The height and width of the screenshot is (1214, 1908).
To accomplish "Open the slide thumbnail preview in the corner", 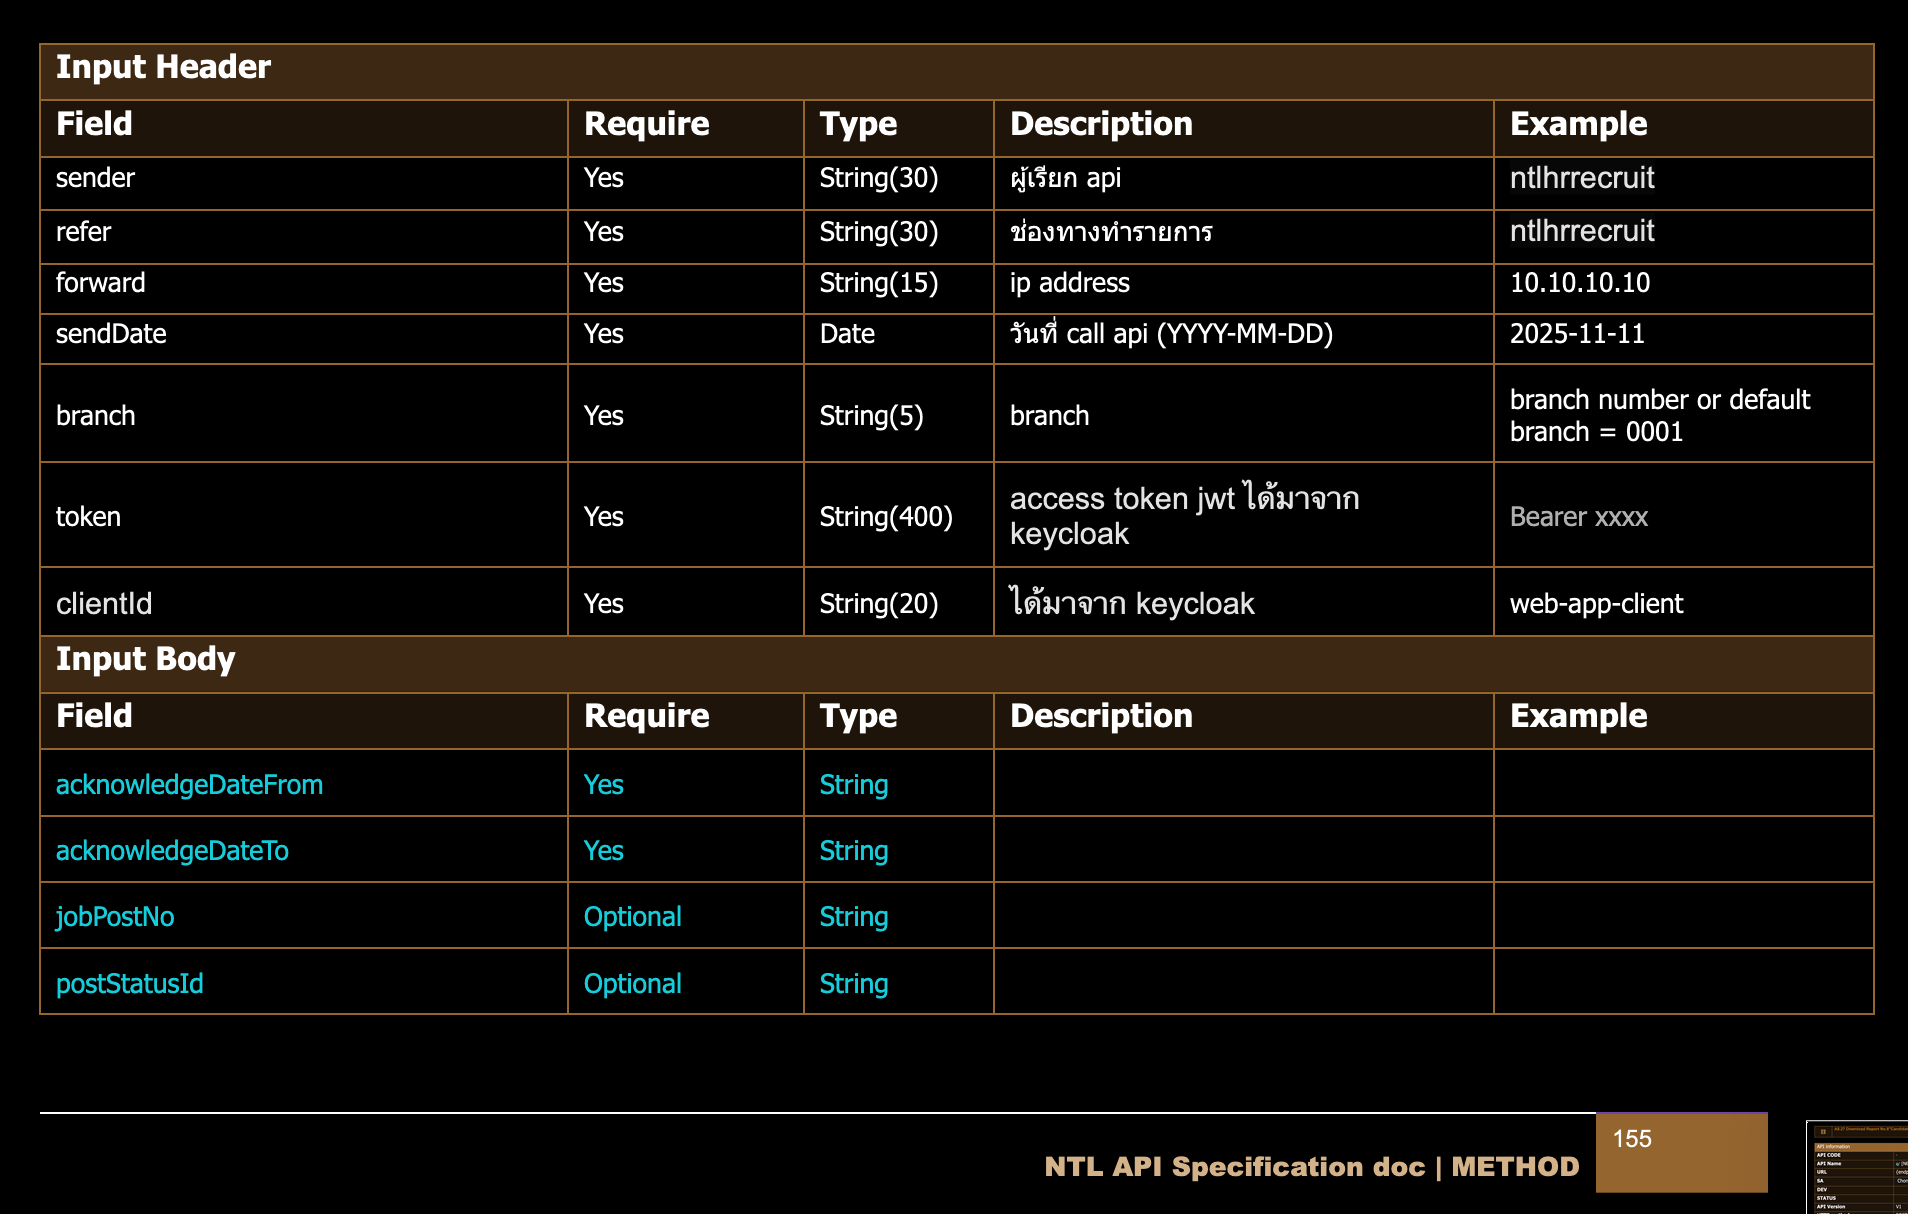I will tap(1858, 1168).
